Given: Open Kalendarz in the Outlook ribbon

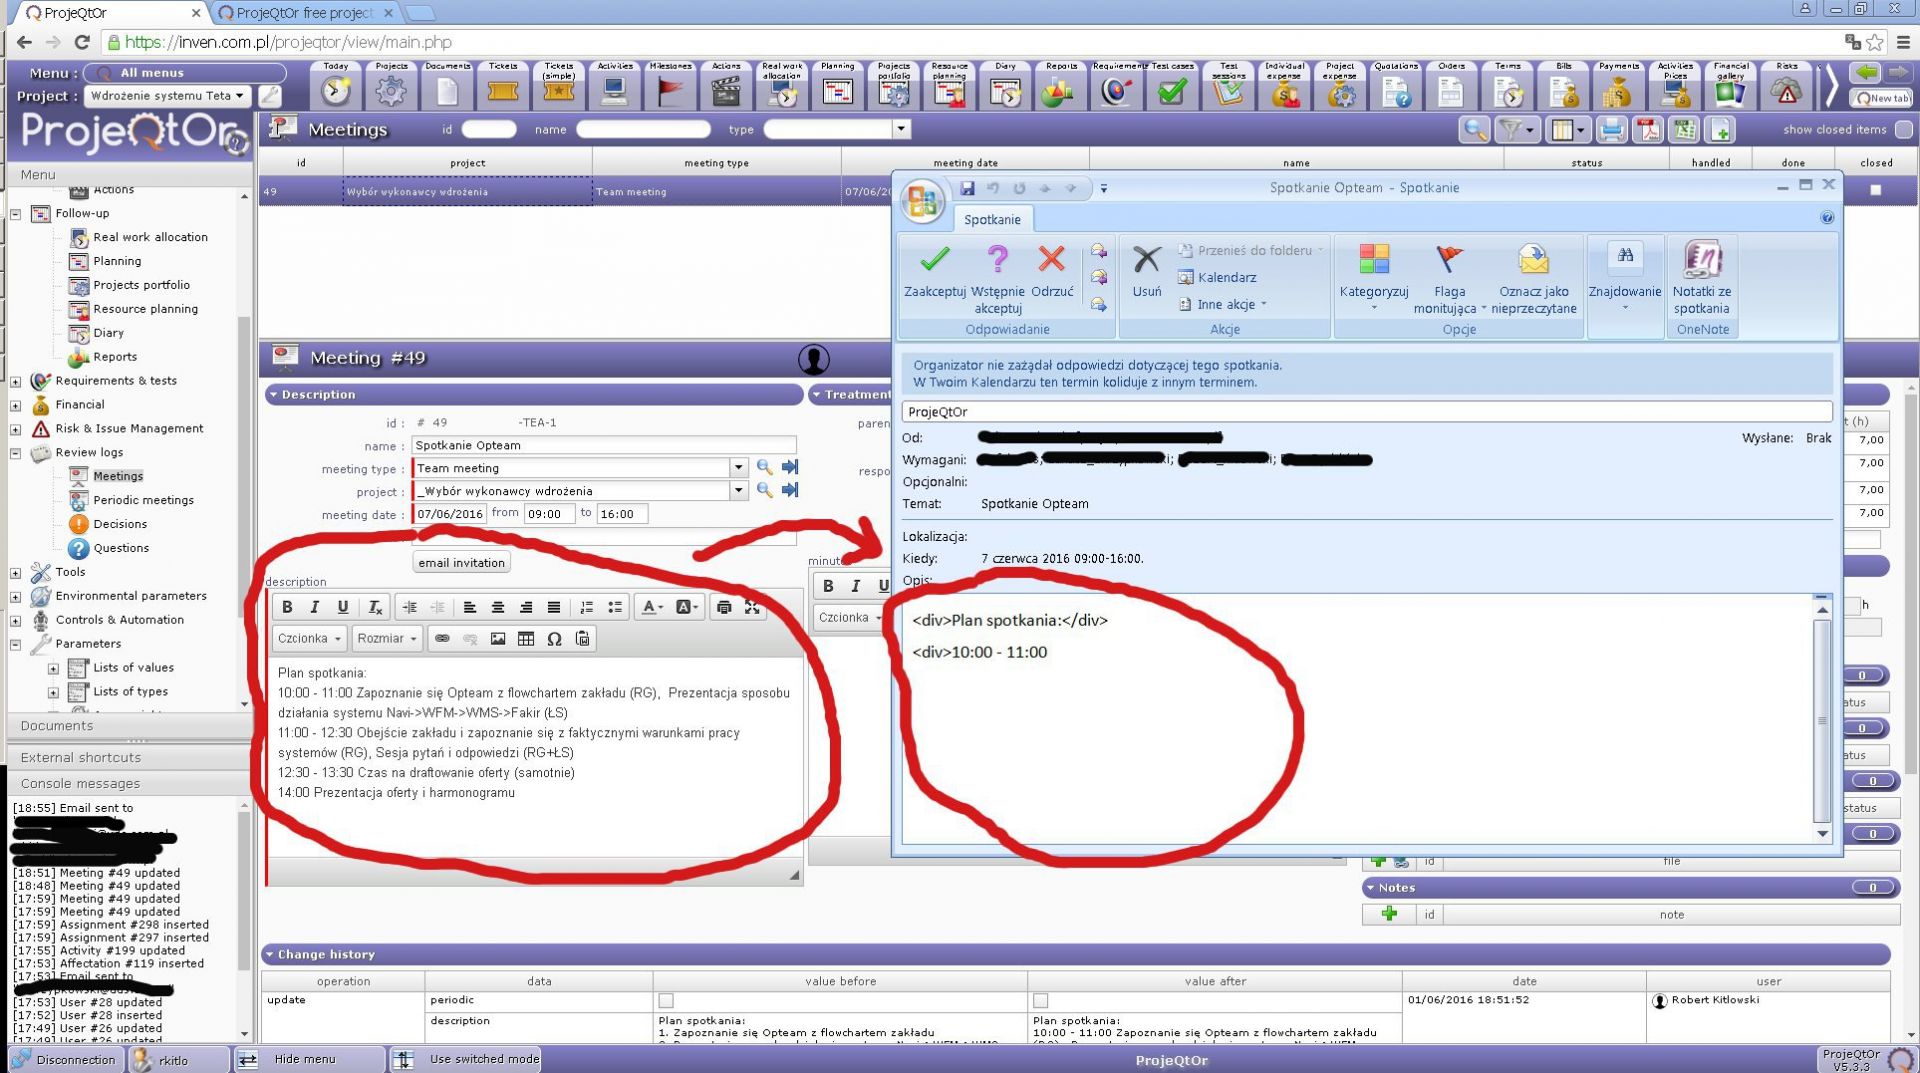Looking at the screenshot, I should click(x=1217, y=277).
